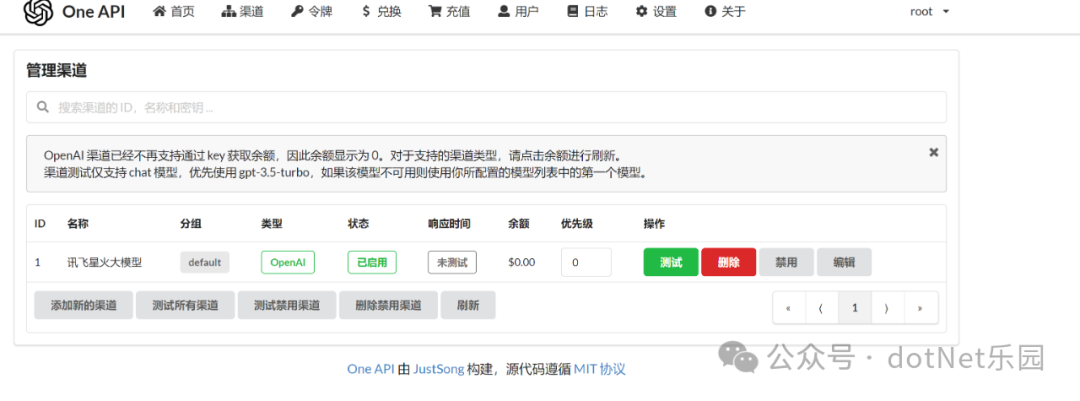1080x401 pixels.
Task: Focus the channel search input field
Action: (486, 107)
